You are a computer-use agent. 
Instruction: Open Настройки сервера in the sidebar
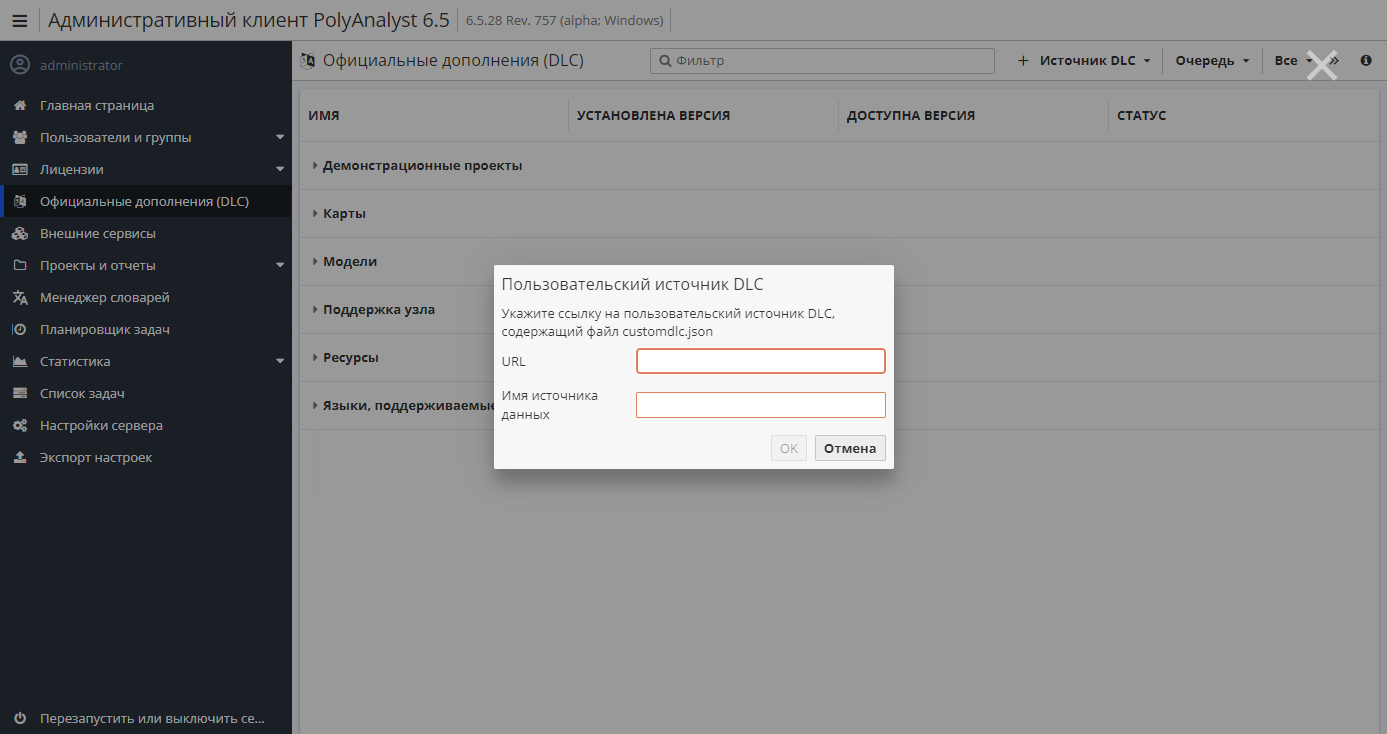146,425
